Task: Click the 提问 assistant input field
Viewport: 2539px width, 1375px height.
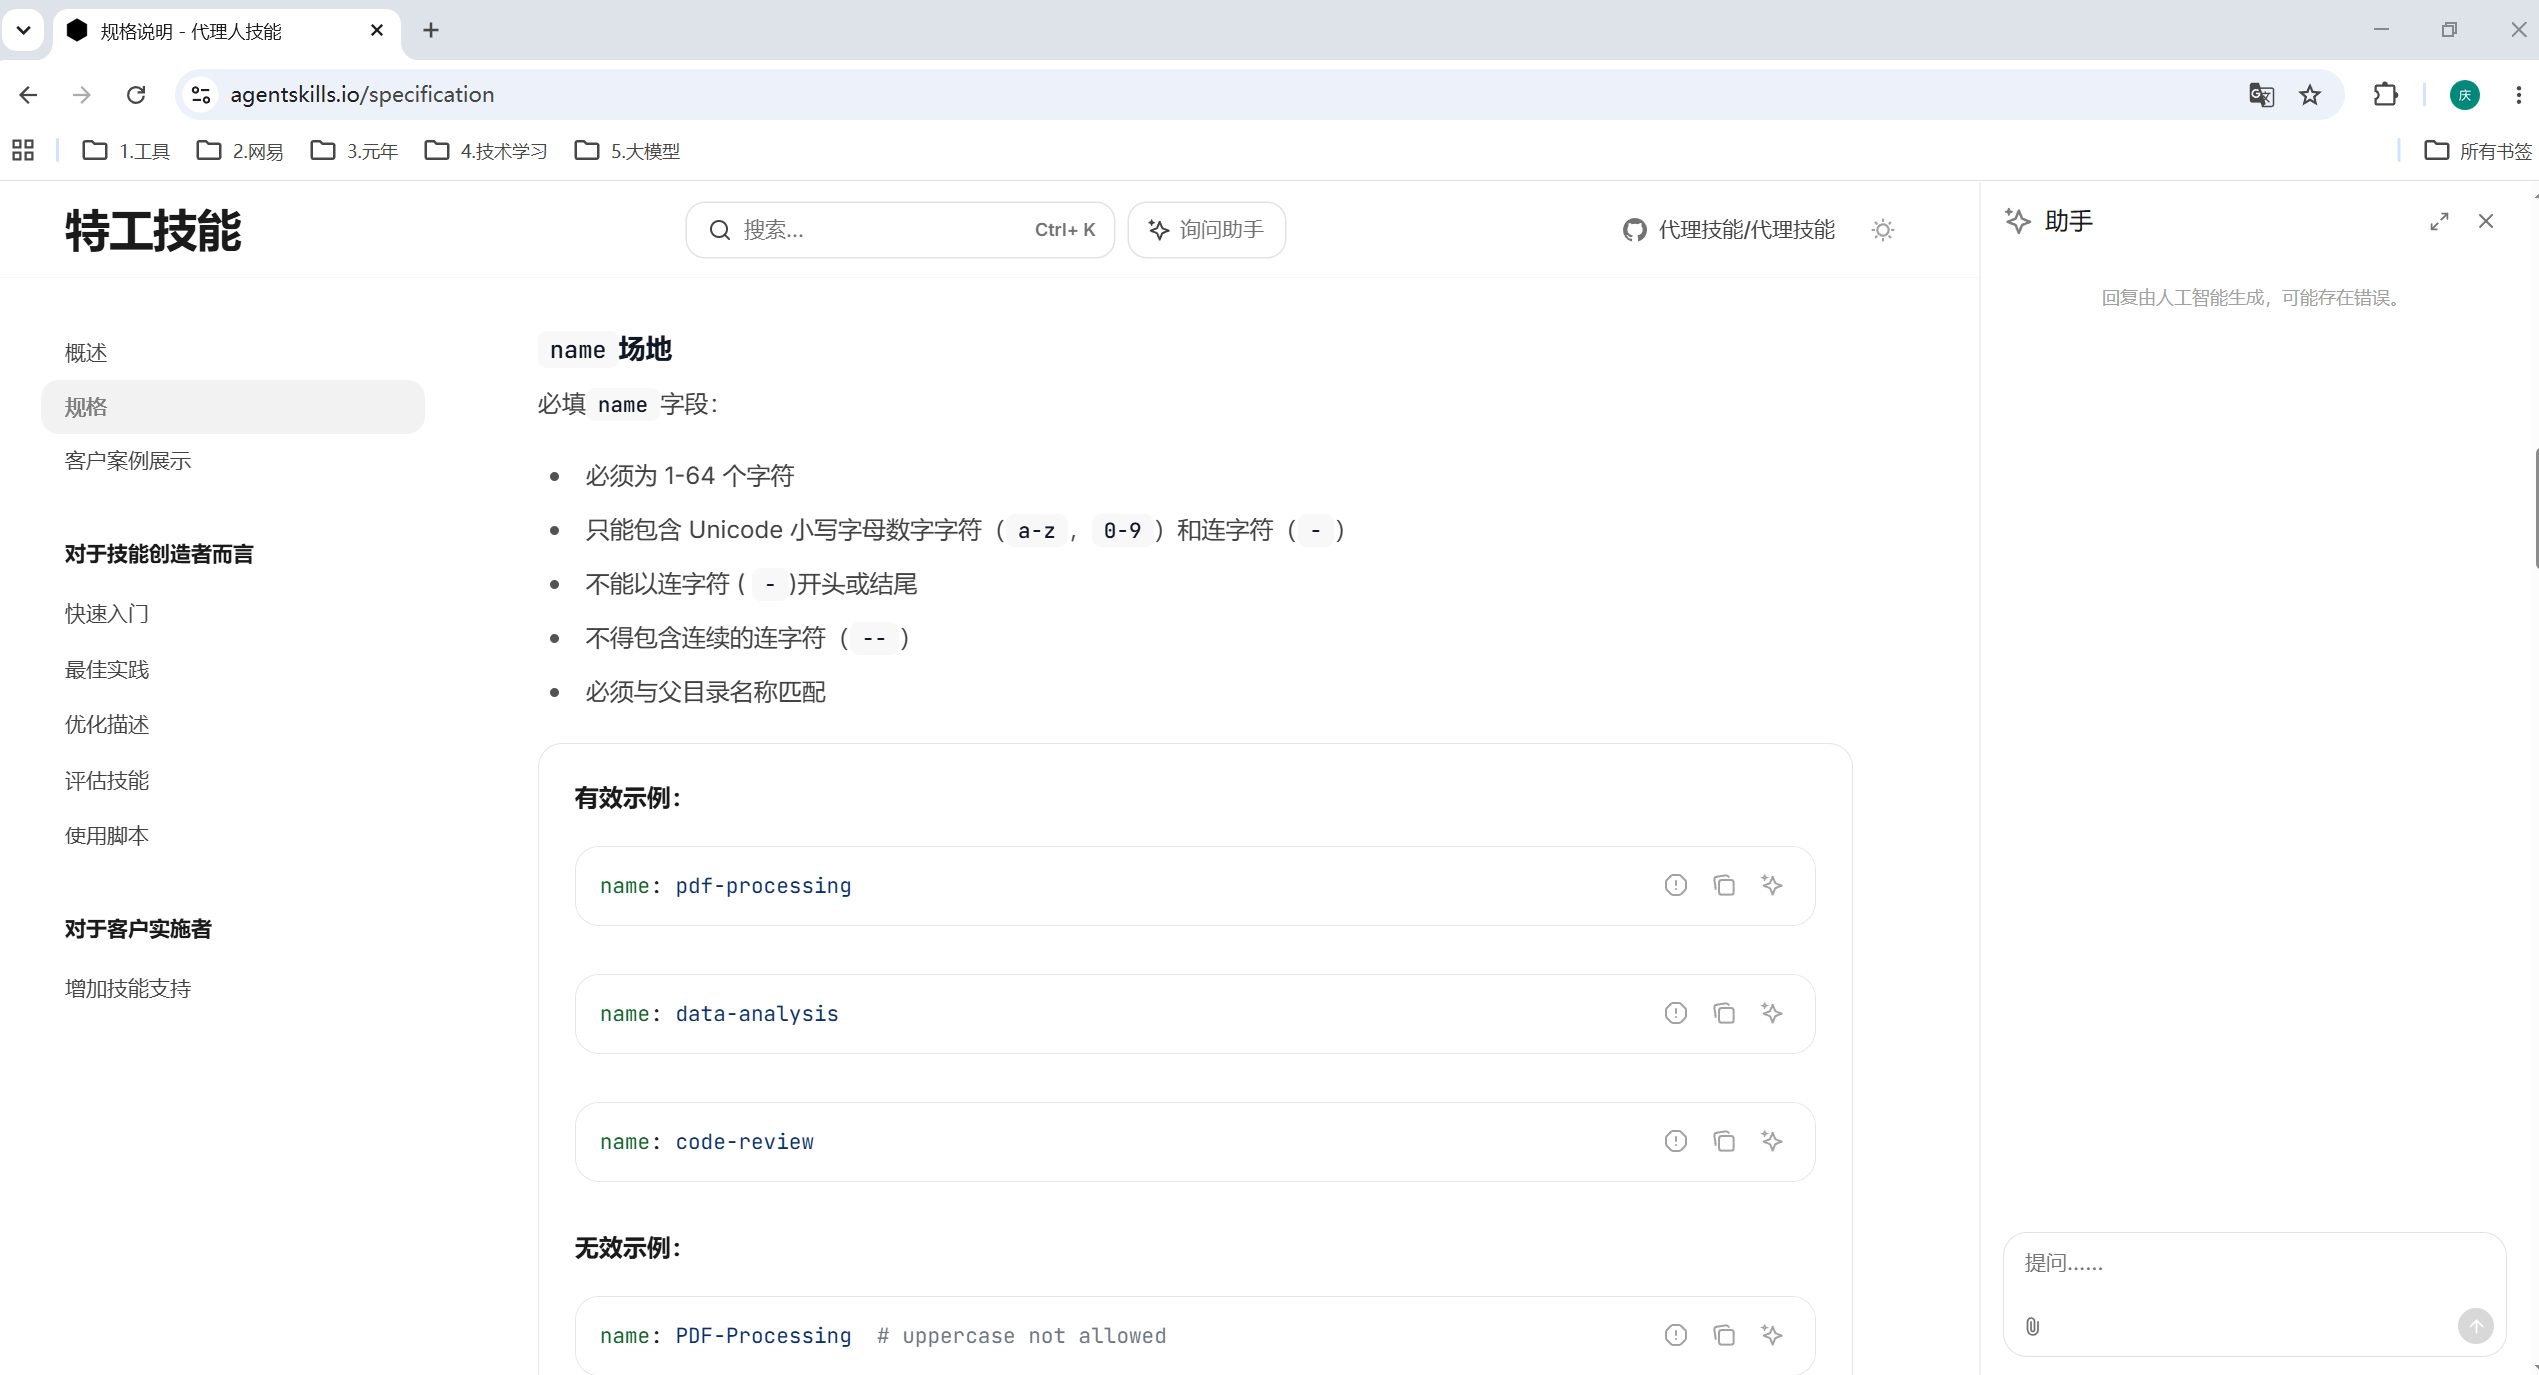Action: [2254, 1264]
